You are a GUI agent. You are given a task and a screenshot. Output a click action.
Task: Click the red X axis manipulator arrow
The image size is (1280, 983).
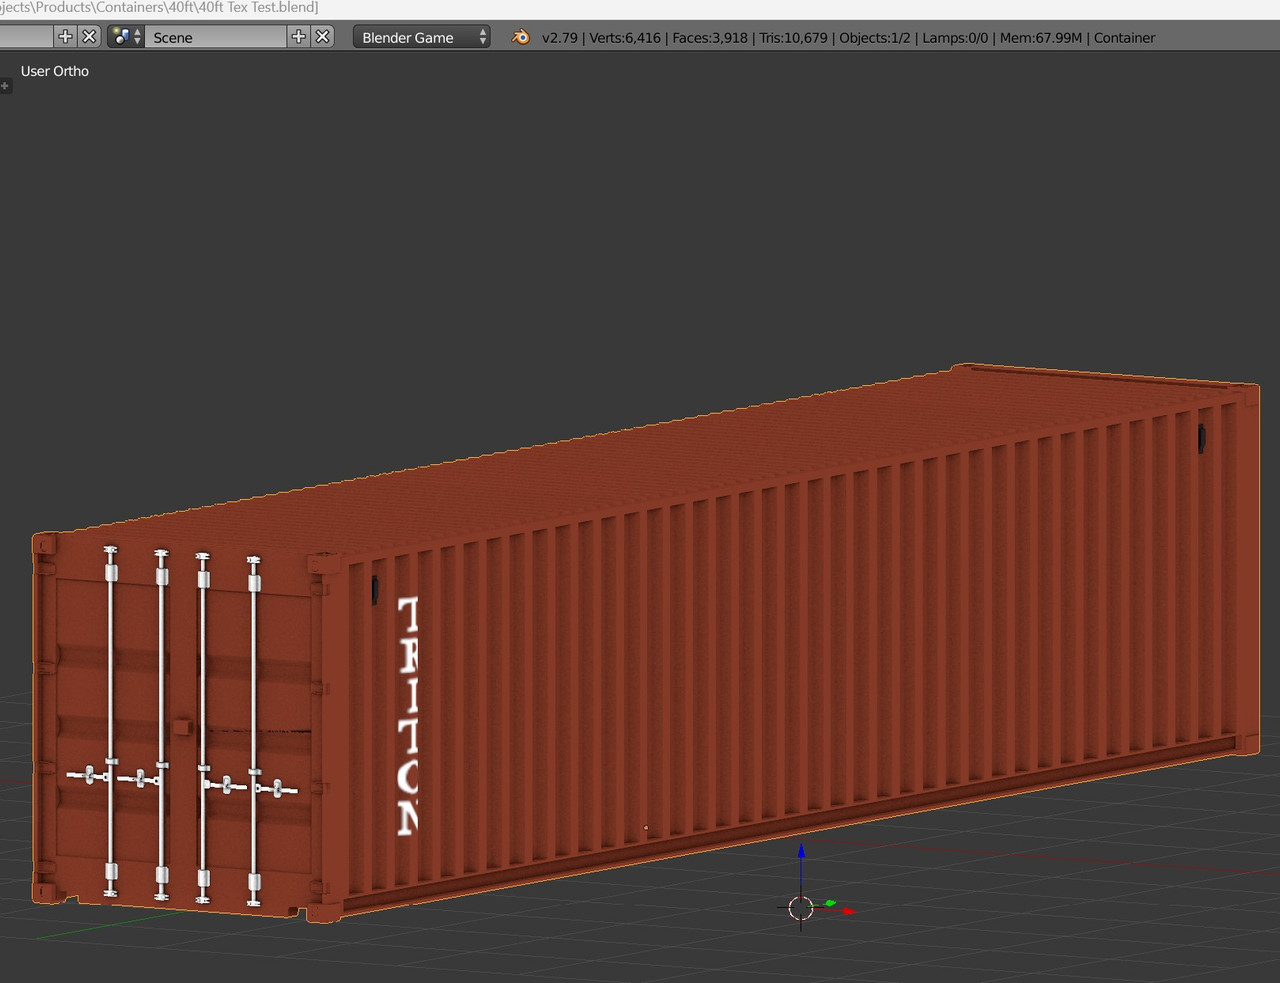point(849,911)
